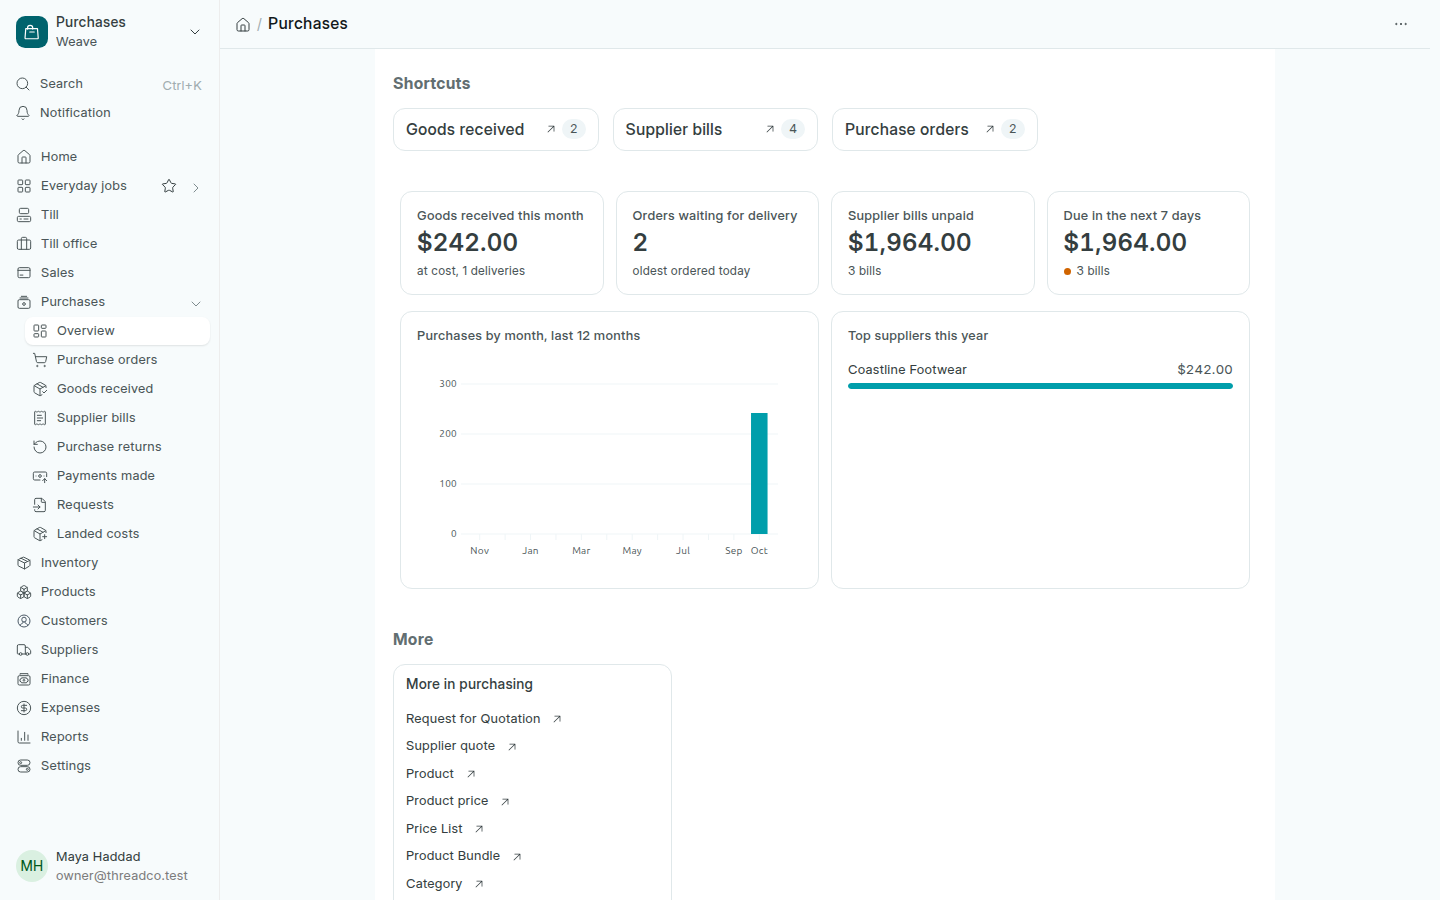Screen dimensions: 1440x900
Task: Star the Everyday jobs favorite icon
Action: (169, 186)
